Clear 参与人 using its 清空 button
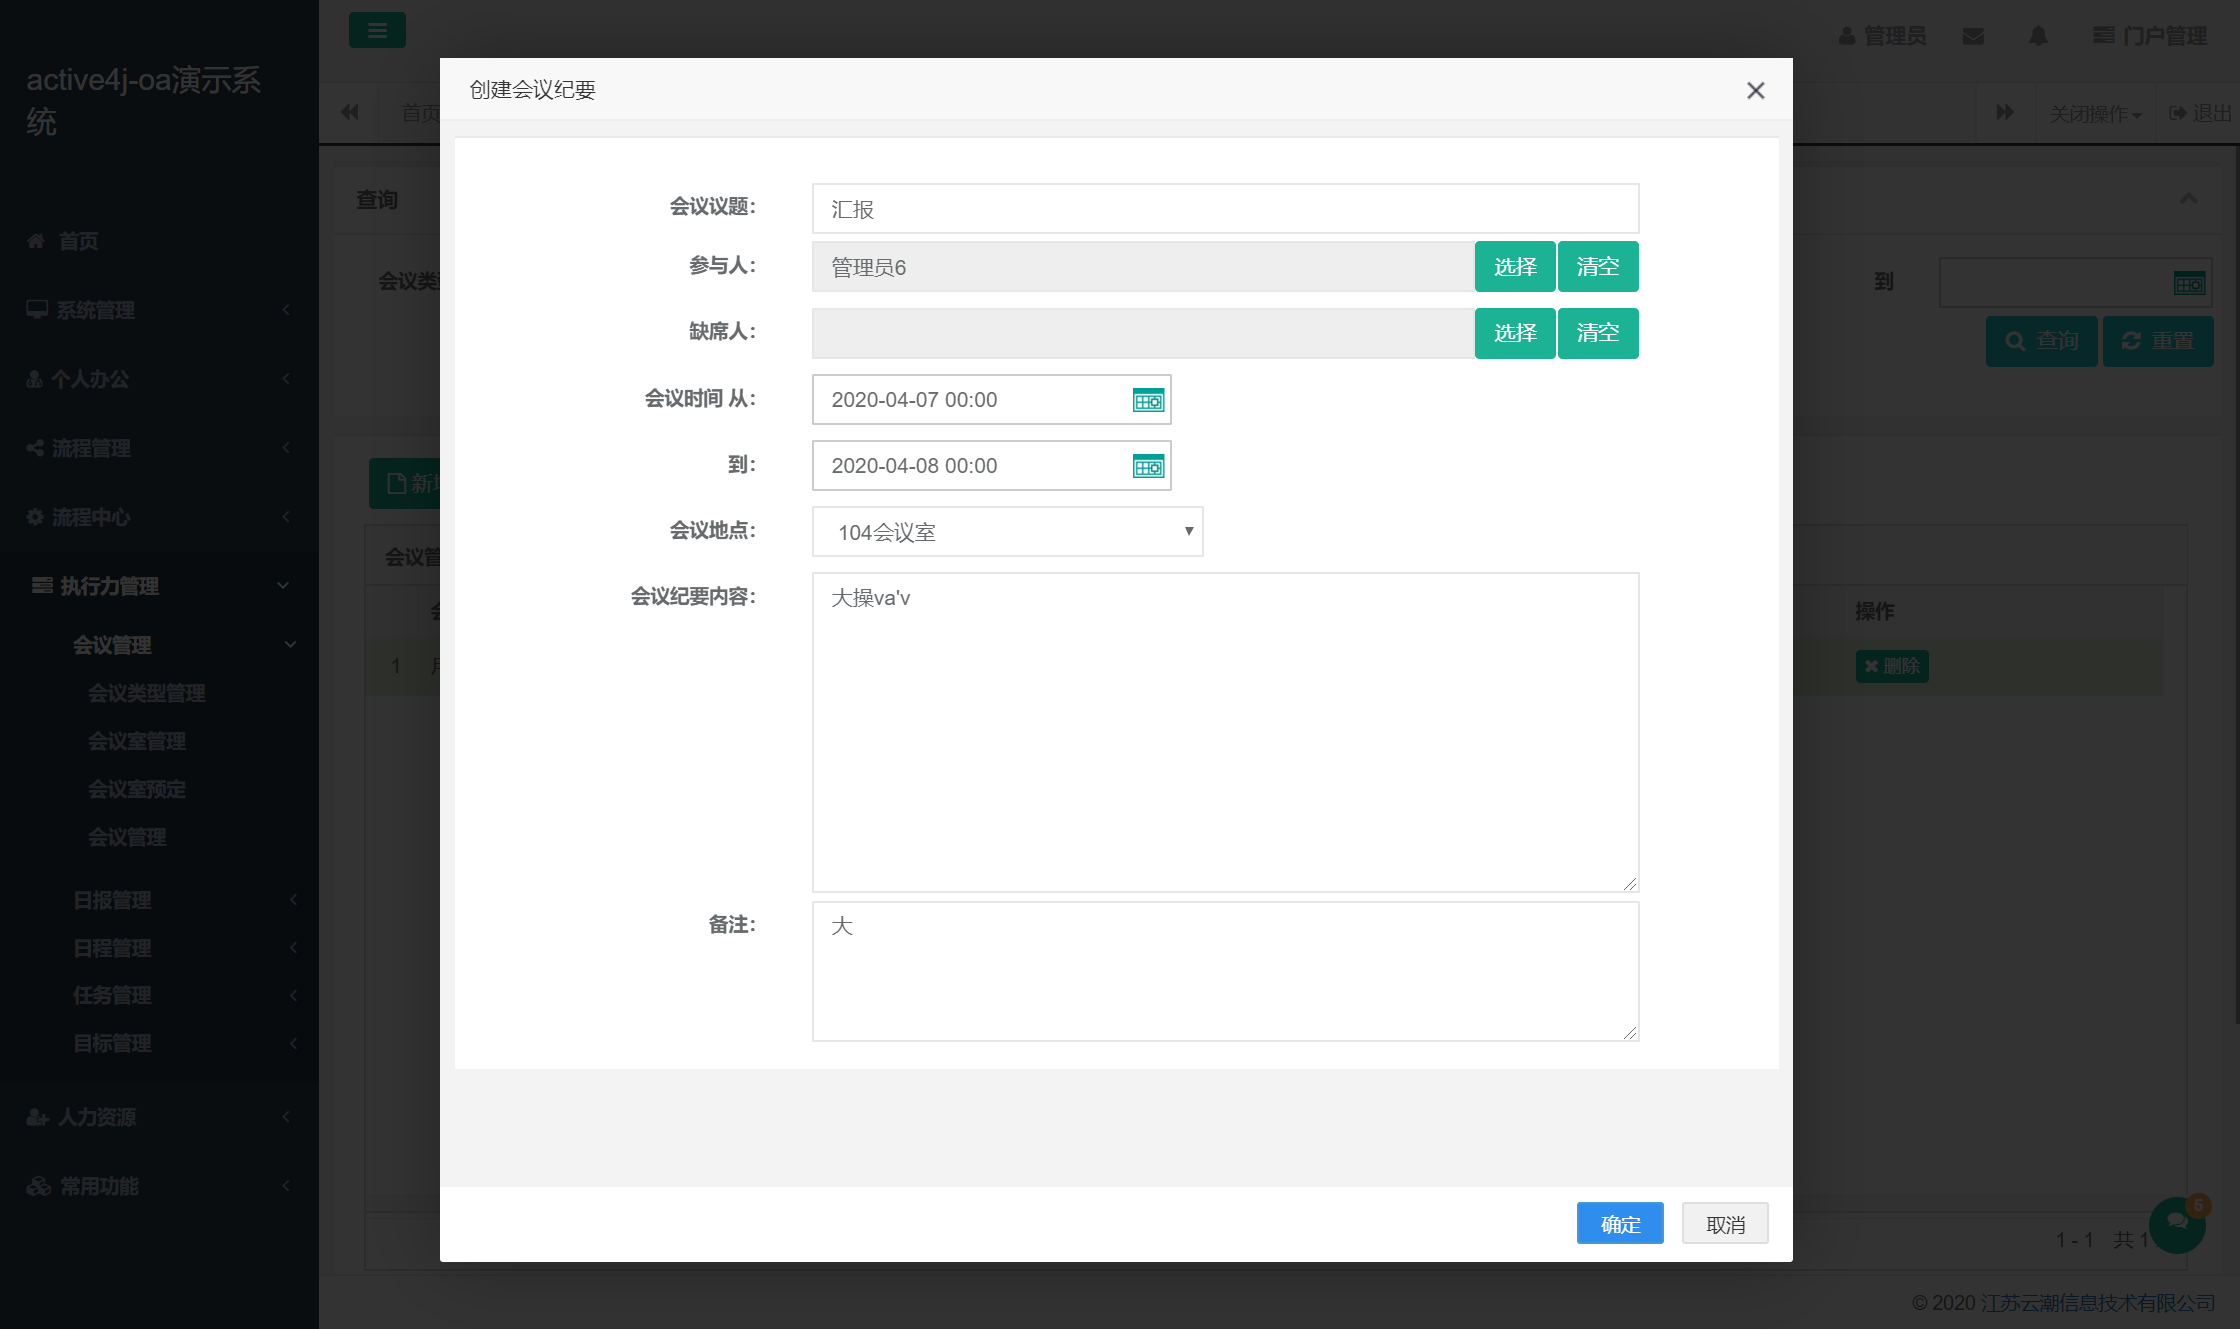Viewport: 2240px width, 1329px height. pos(1597,266)
